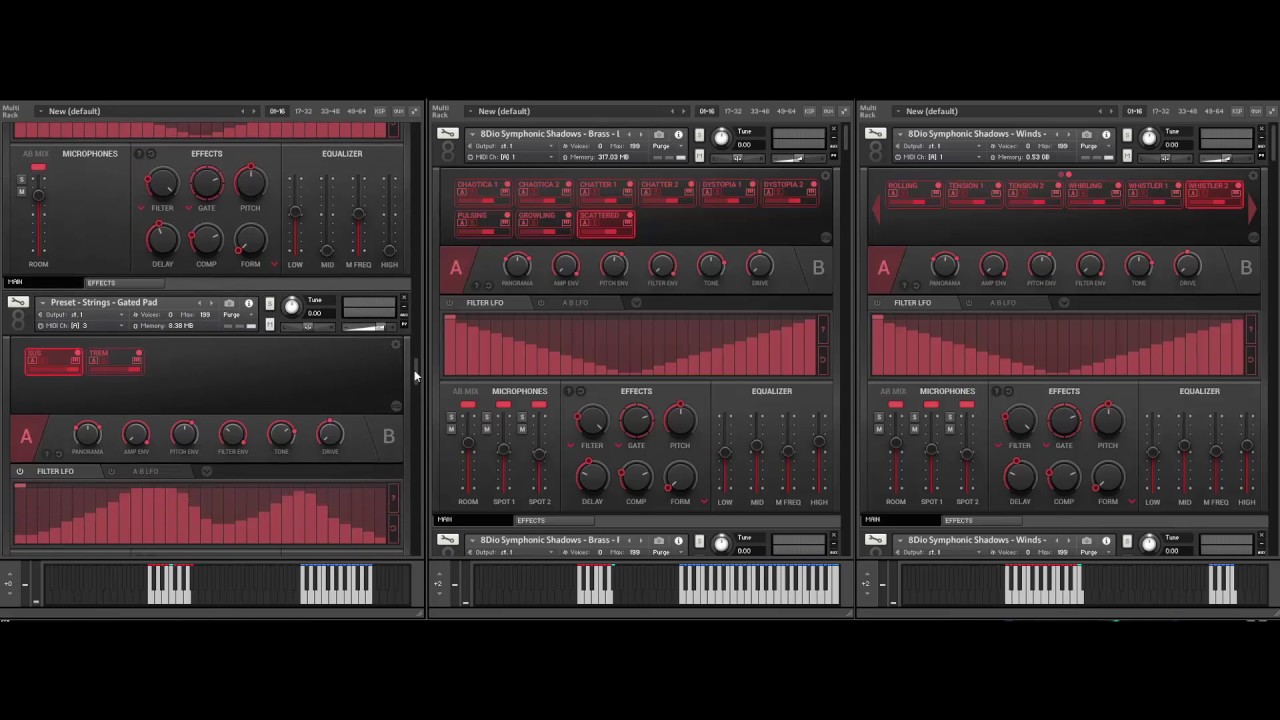Select the WHISTLER 2 articulation pad in Winds
This screenshot has width=1280, height=720.
pos(1216,193)
